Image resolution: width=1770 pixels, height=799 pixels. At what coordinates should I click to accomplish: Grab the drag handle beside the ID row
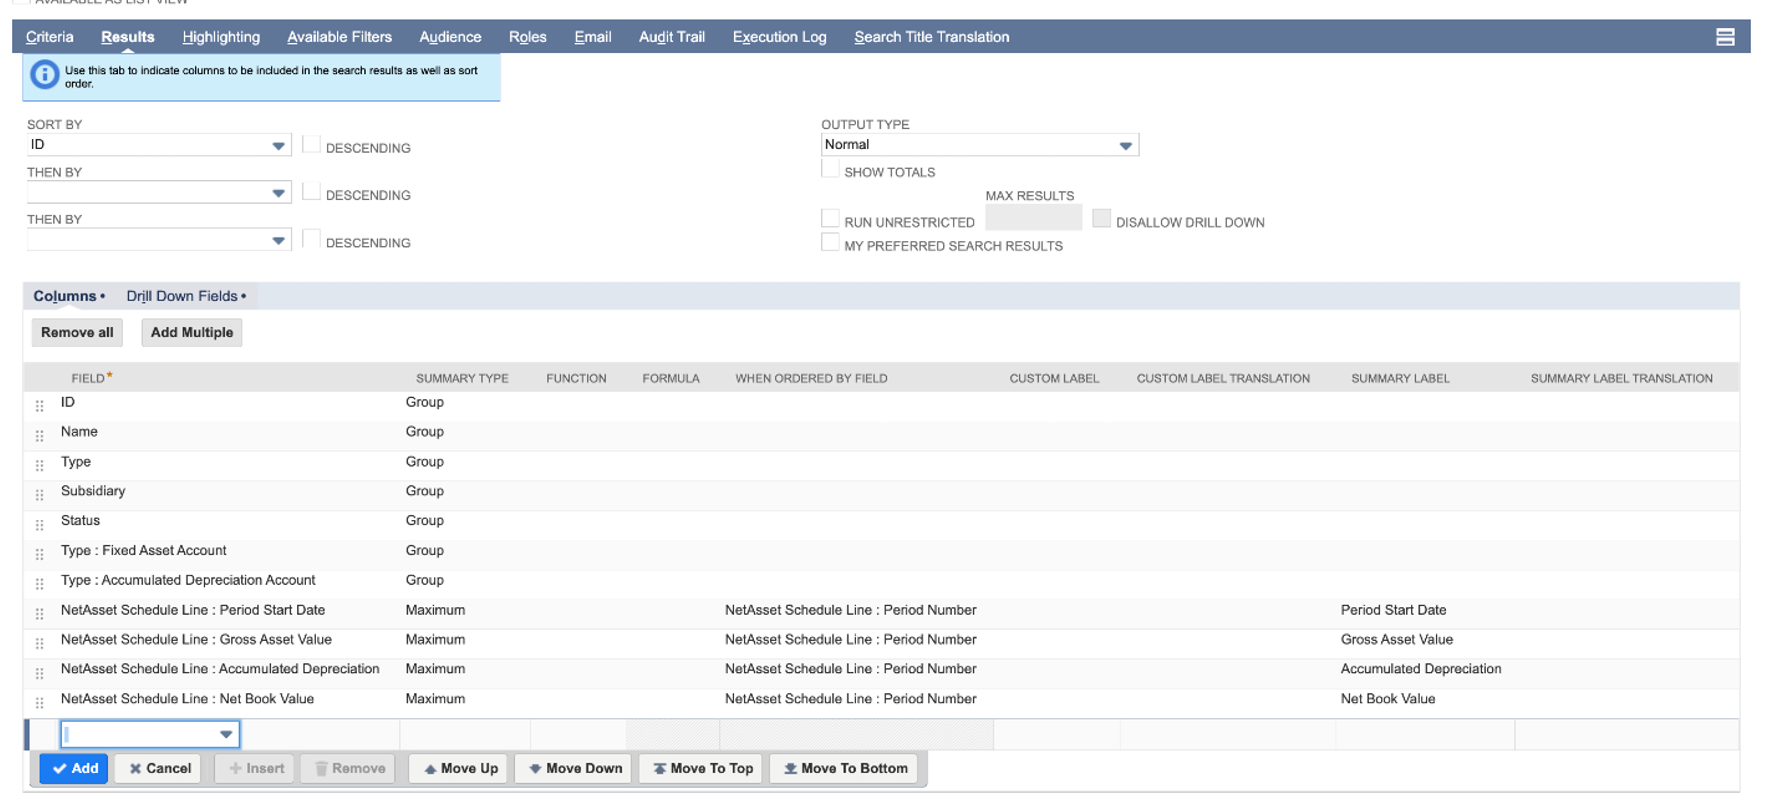coord(40,406)
